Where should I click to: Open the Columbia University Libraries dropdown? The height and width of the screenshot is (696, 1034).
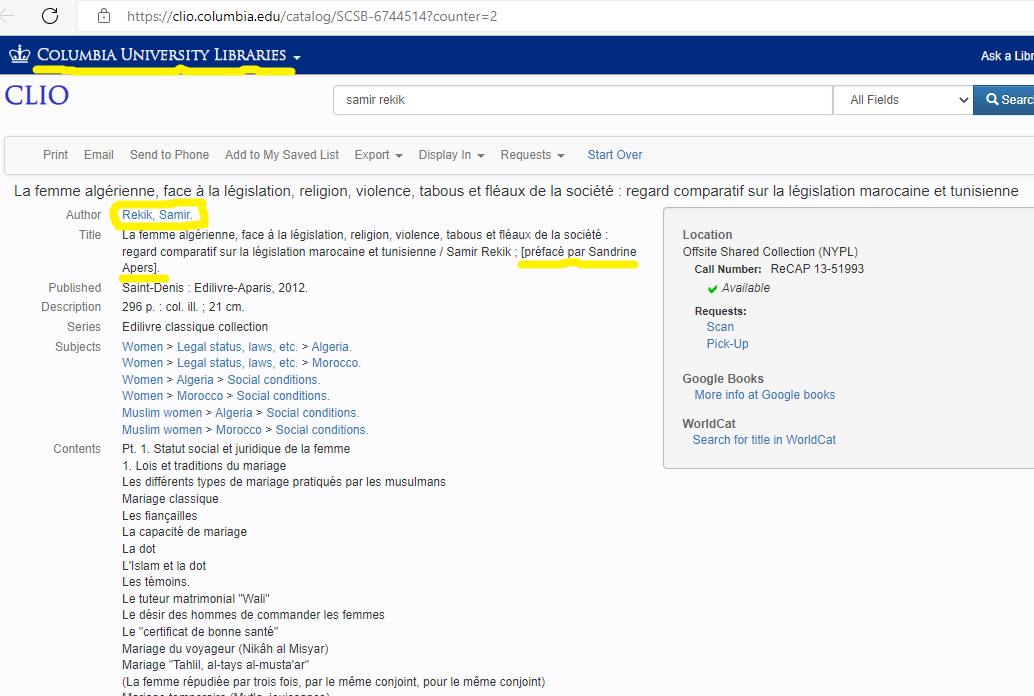(169, 55)
